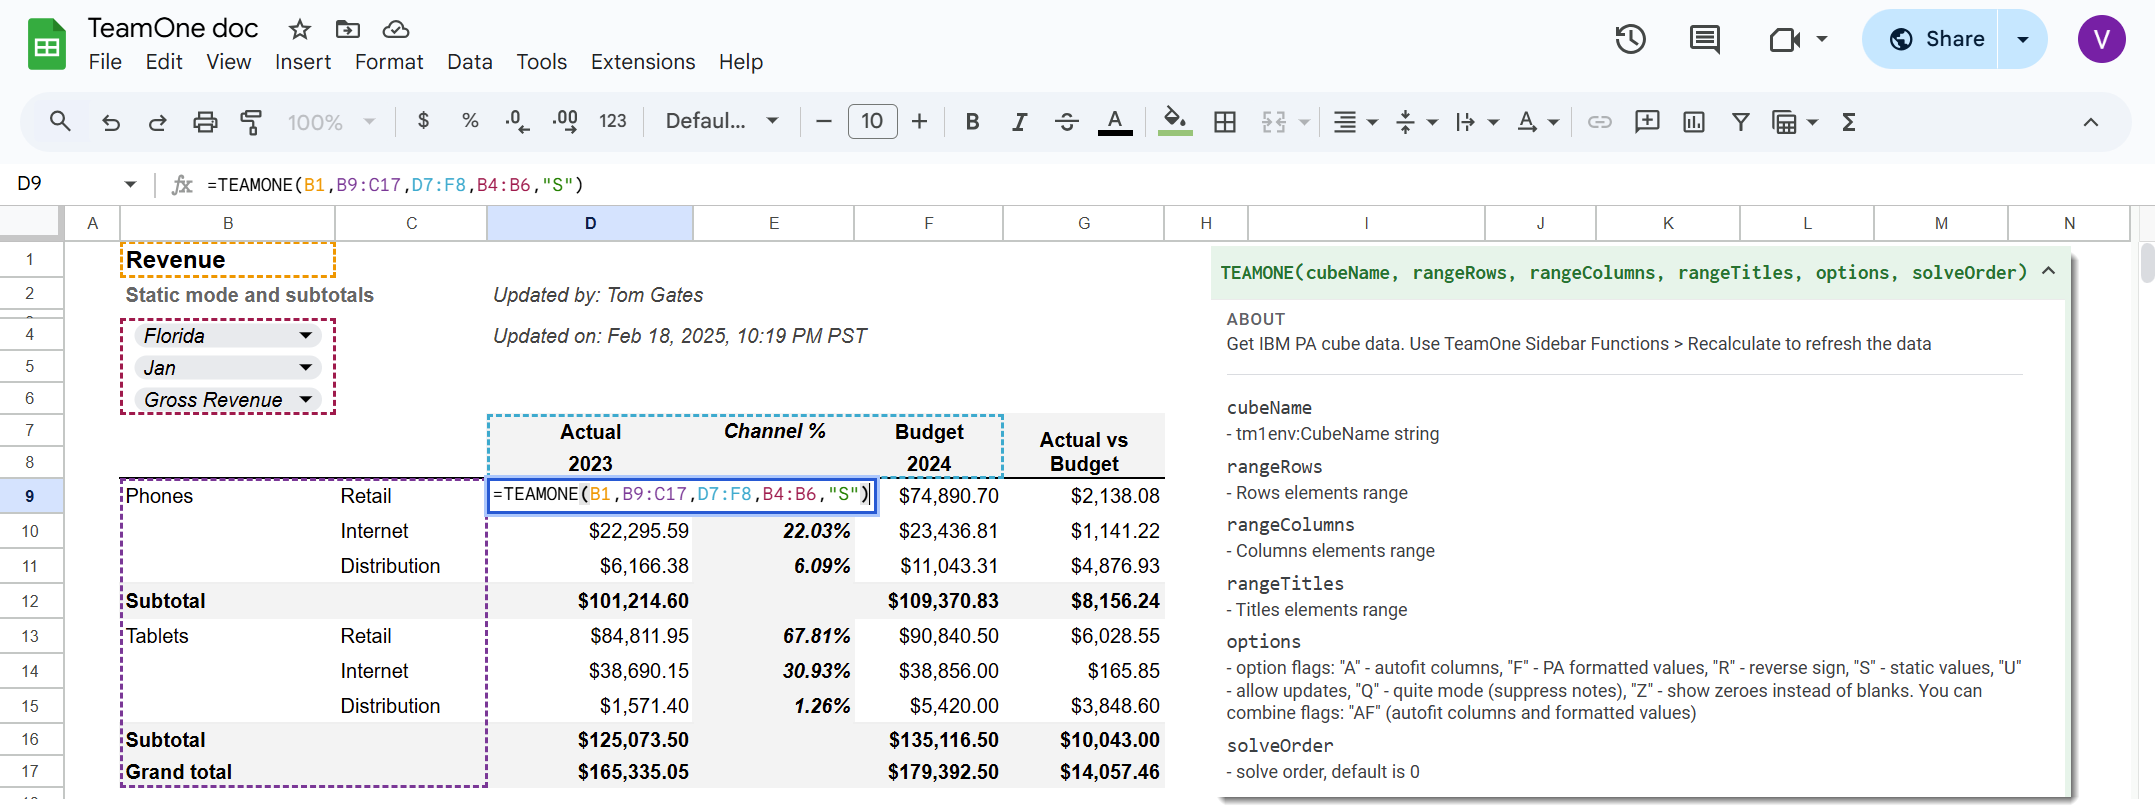Open horizontal align options

click(1355, 122)
